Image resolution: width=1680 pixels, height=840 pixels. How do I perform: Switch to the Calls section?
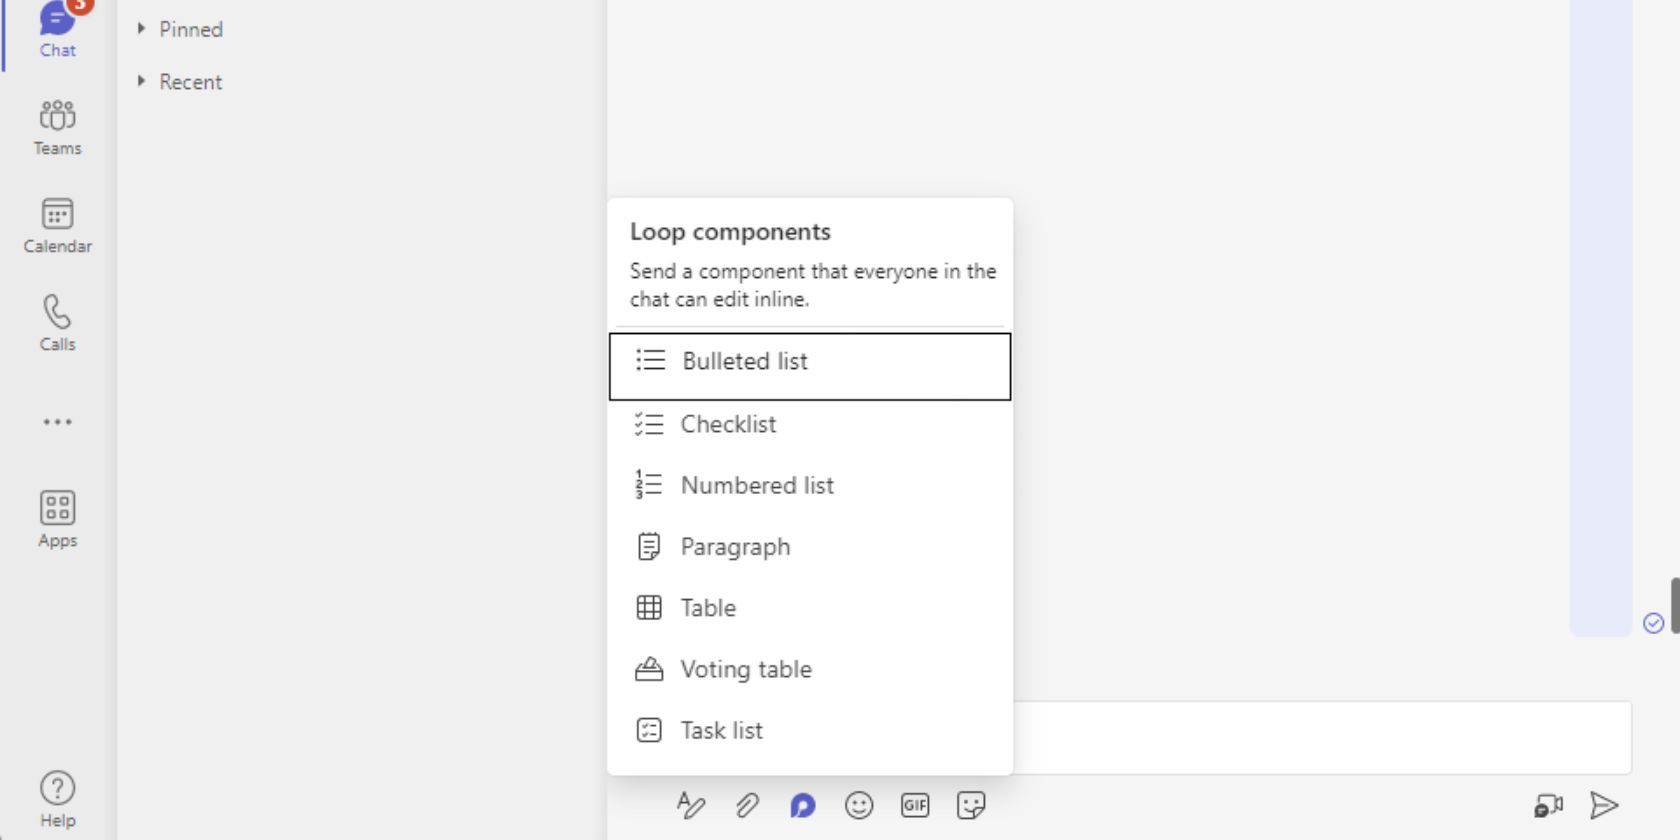tap(57, 322)
